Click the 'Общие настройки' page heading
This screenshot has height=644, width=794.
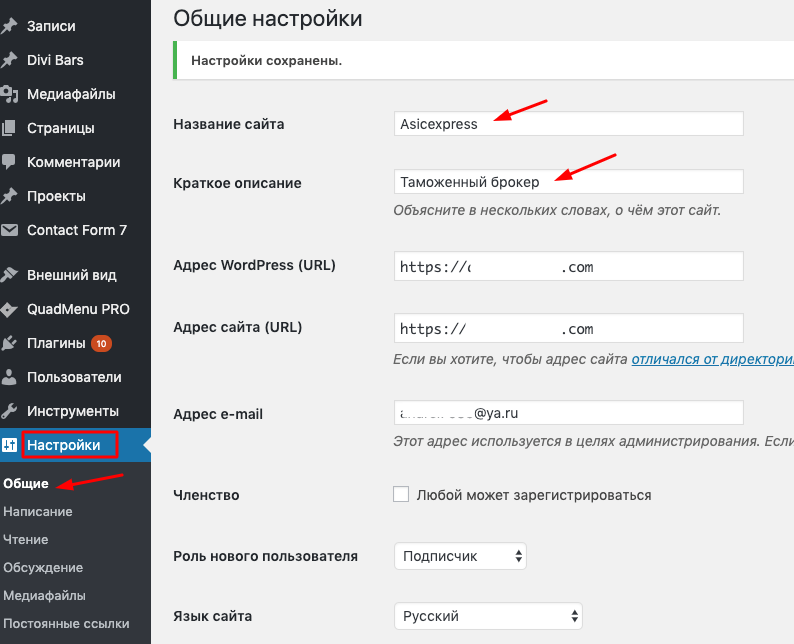(x=268, y=19)
